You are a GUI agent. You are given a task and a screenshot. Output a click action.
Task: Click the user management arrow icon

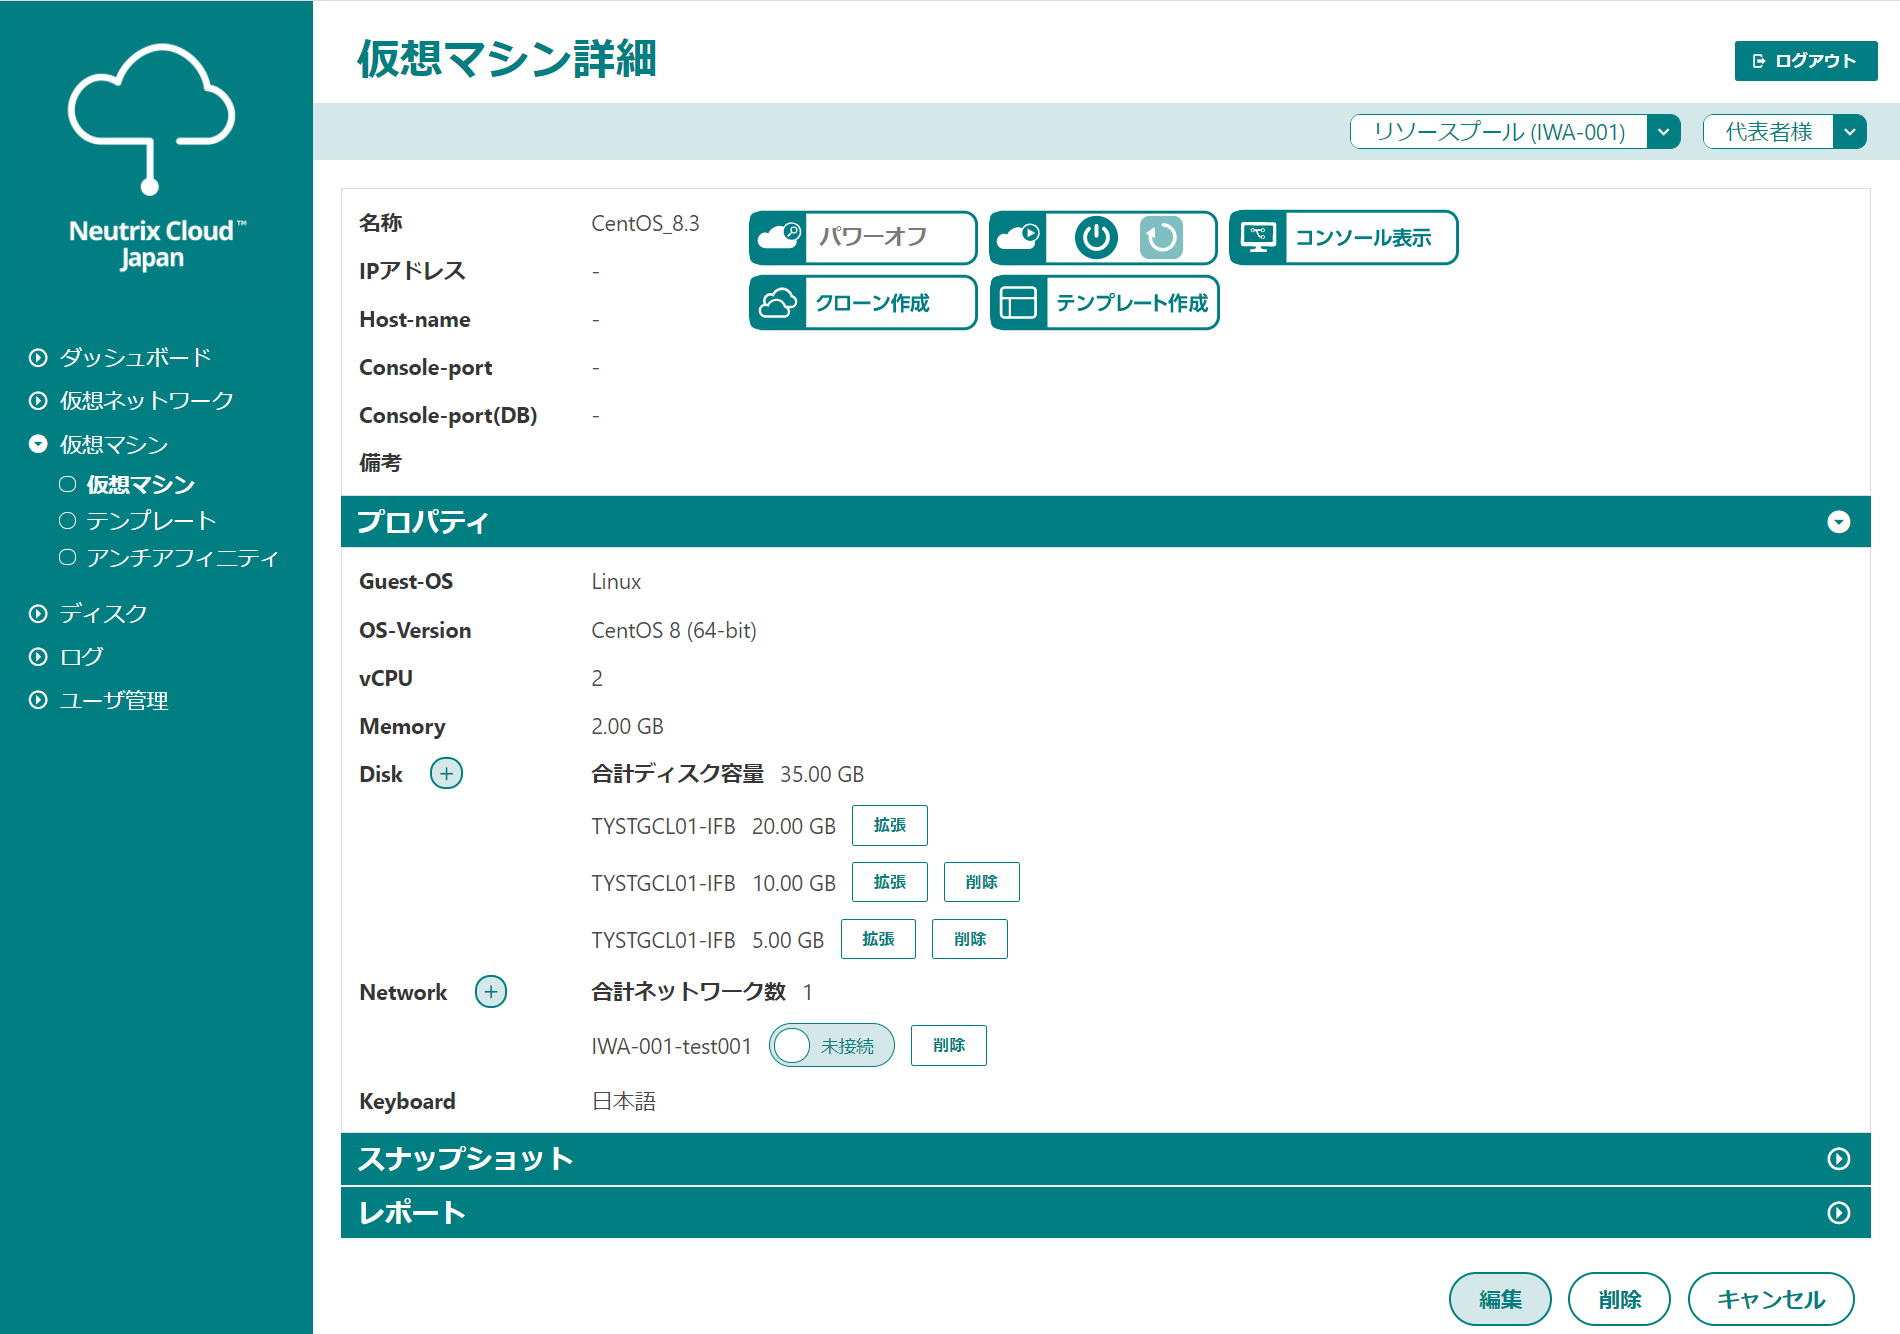pos(38,700)
